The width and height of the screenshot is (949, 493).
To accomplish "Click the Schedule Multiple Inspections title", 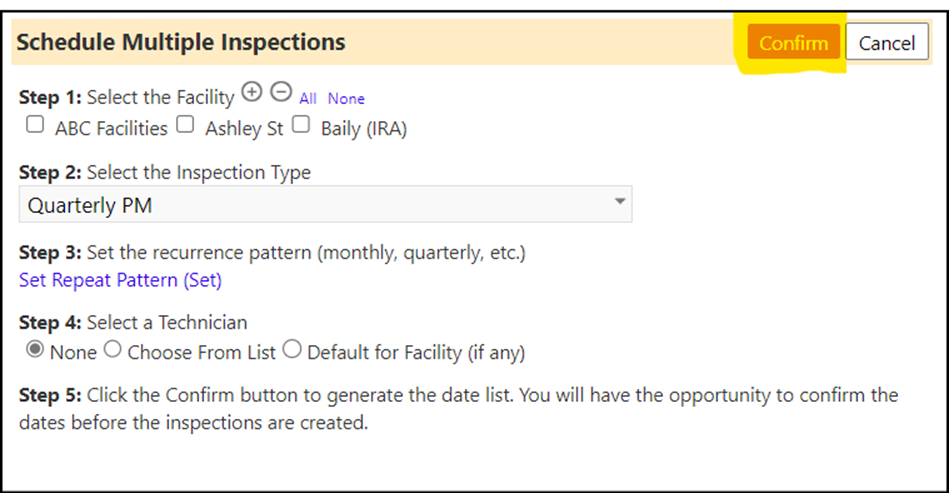I will click(181, 42).
